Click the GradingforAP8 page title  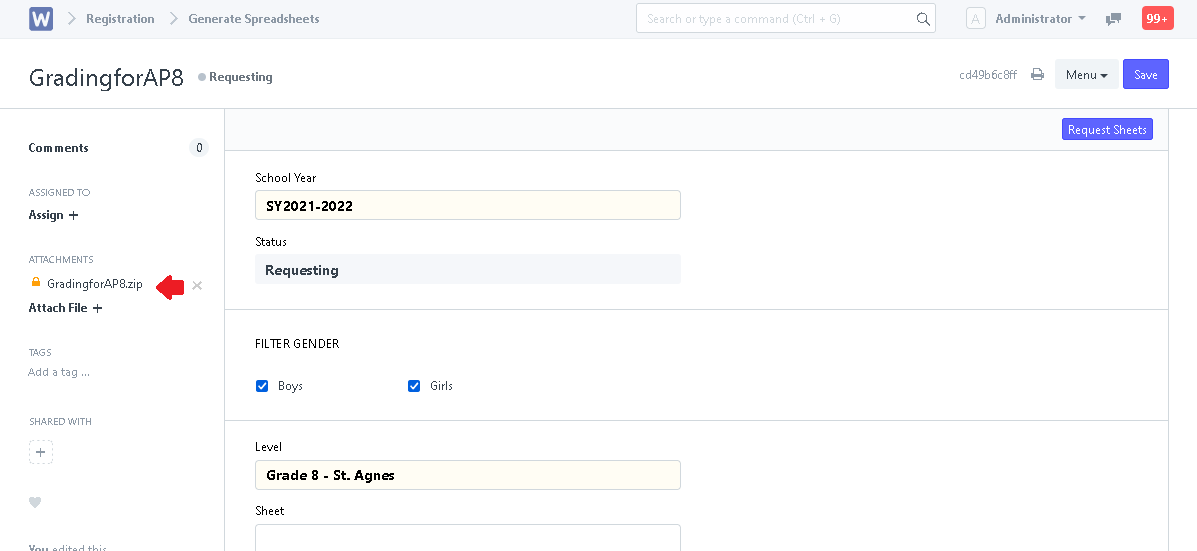[x=106, y=78]
